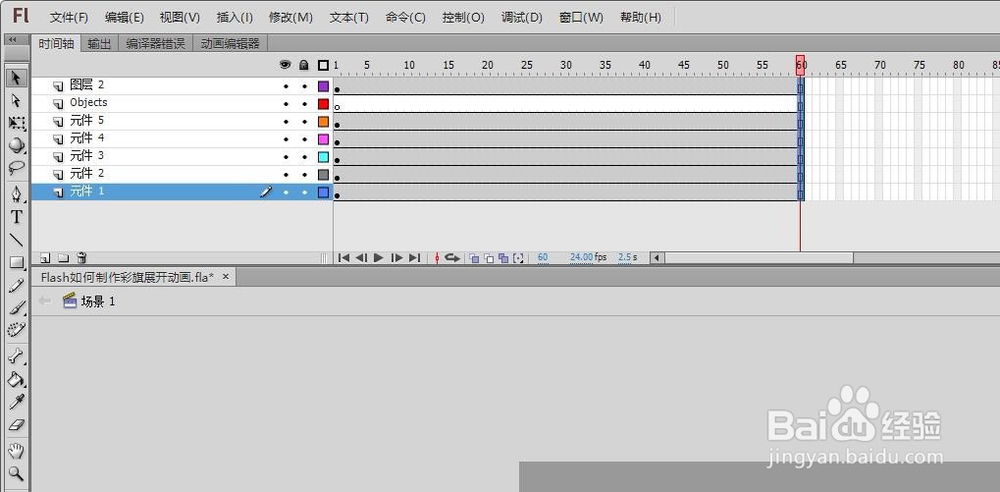Enable Onion Skin Outlines
The width and height of the screenshot is (1000, 492).
coord(489,258)
